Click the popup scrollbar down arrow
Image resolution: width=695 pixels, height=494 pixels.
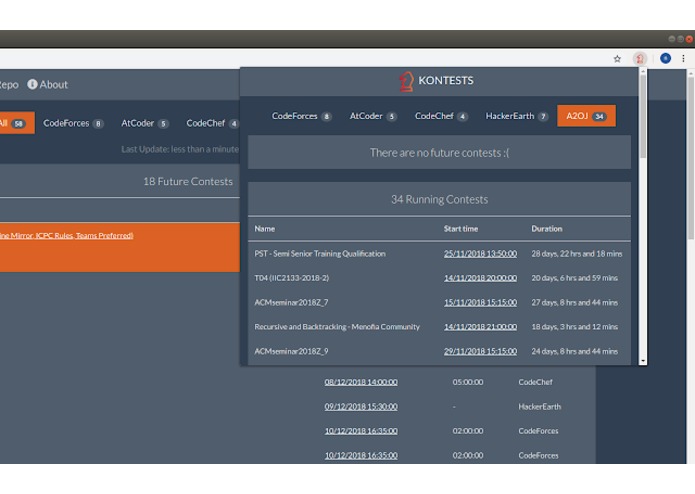(x=643, y=362)
